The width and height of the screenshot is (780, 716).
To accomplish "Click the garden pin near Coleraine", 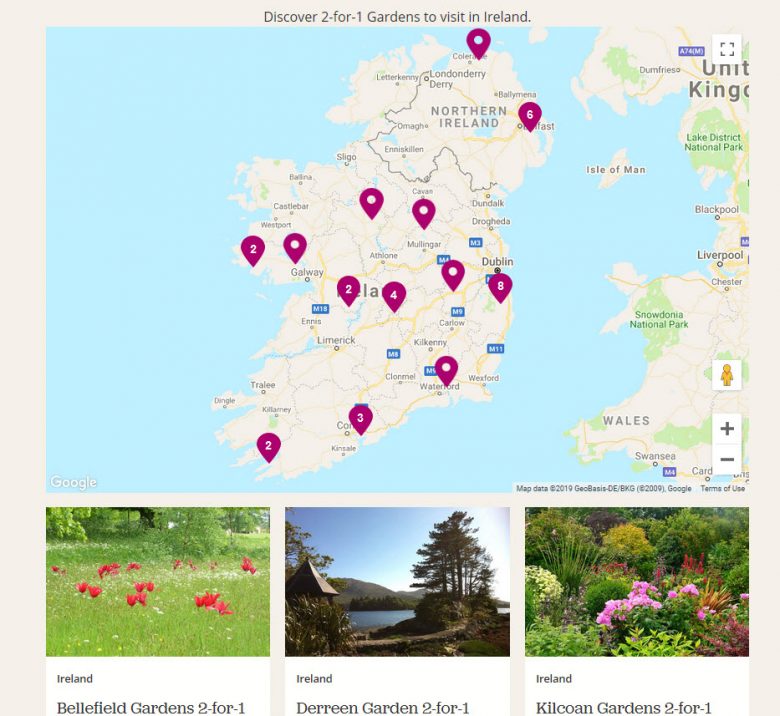I will (479, 43).
